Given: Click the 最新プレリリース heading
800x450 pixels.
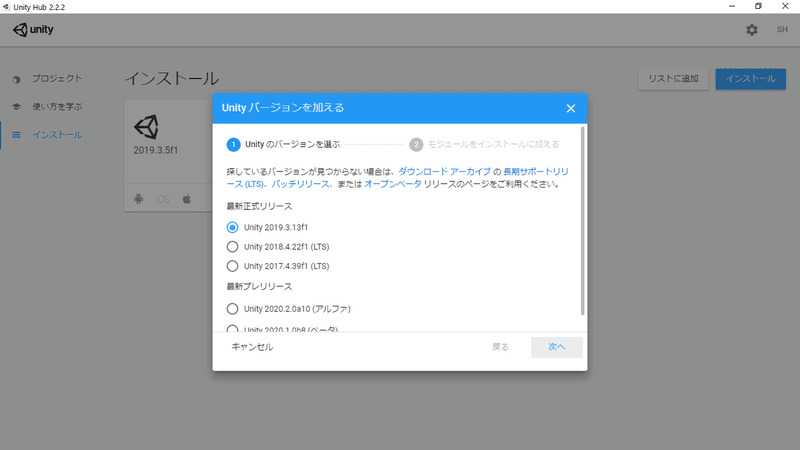Looking at the screenshot, I should (x=259, y=286).
